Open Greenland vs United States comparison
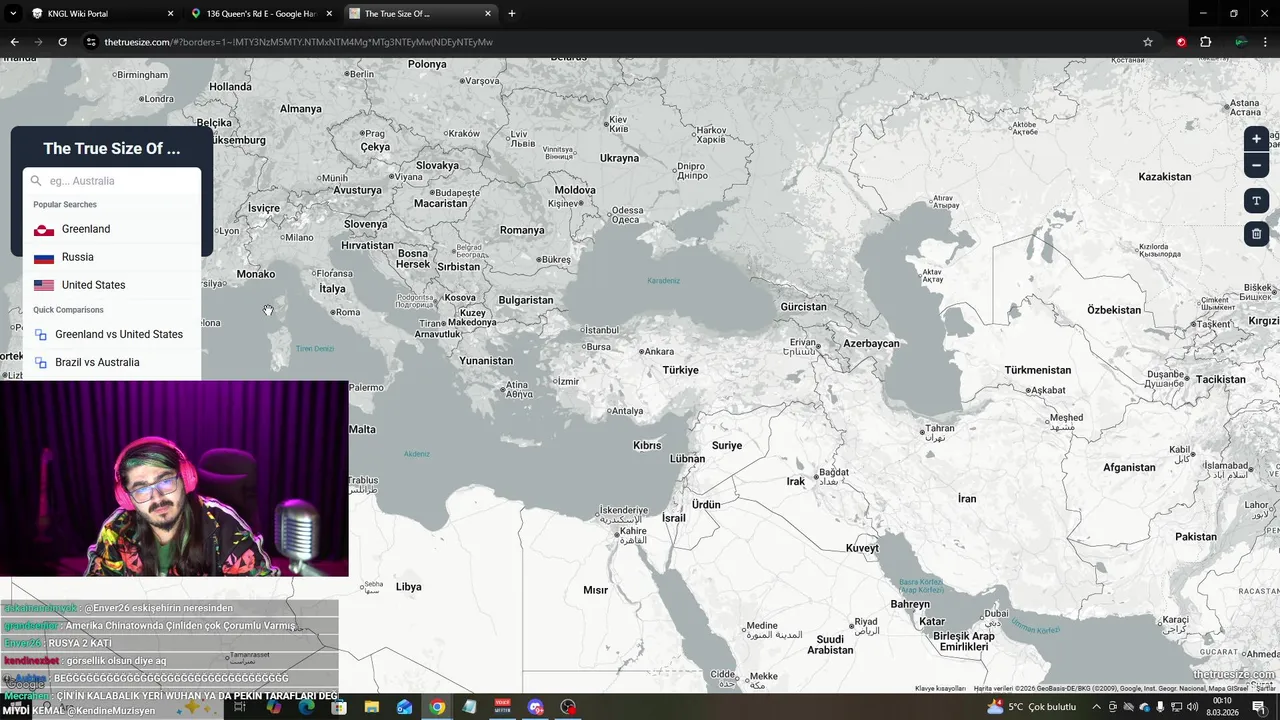 (x=112, y=334)
